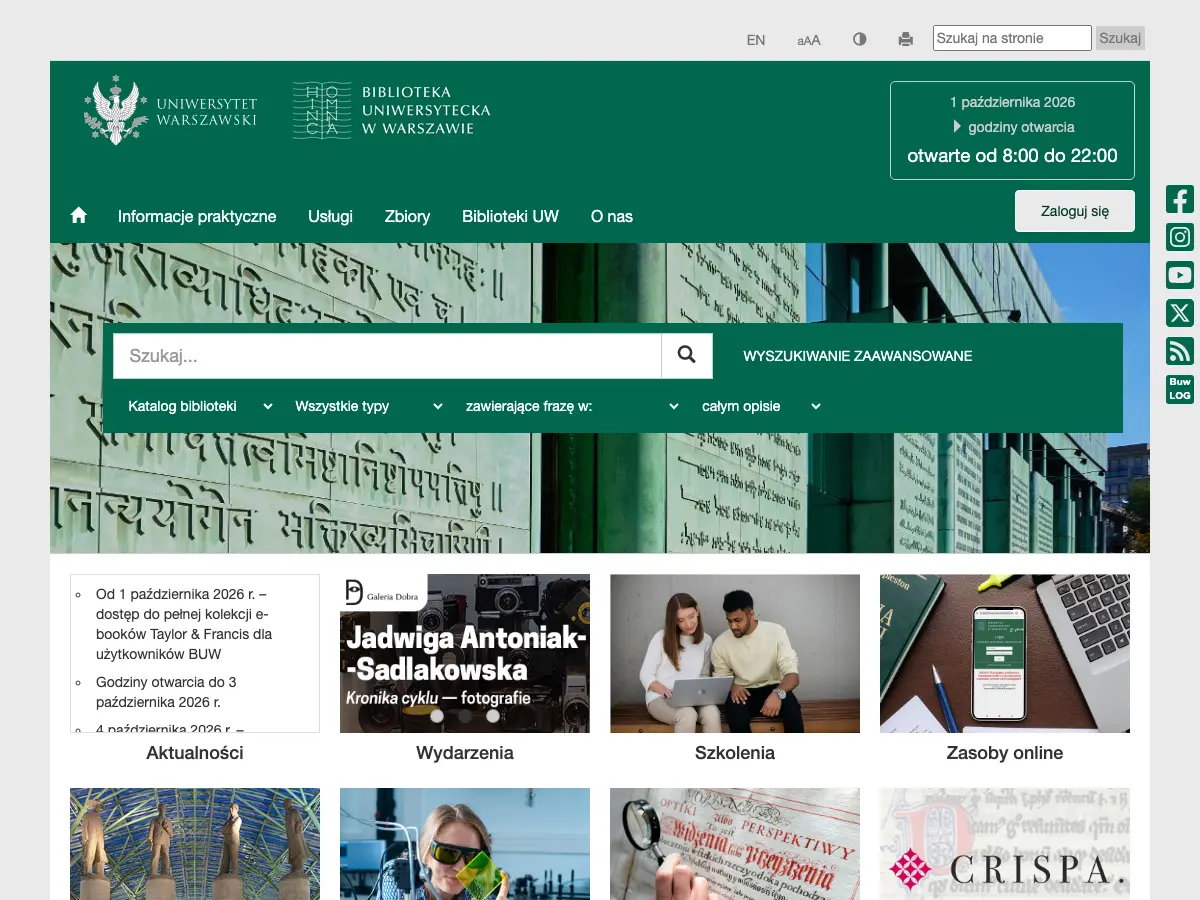
Task: Focus the main 'Szukaj...' catalog search field
Action: coord(387,355)
